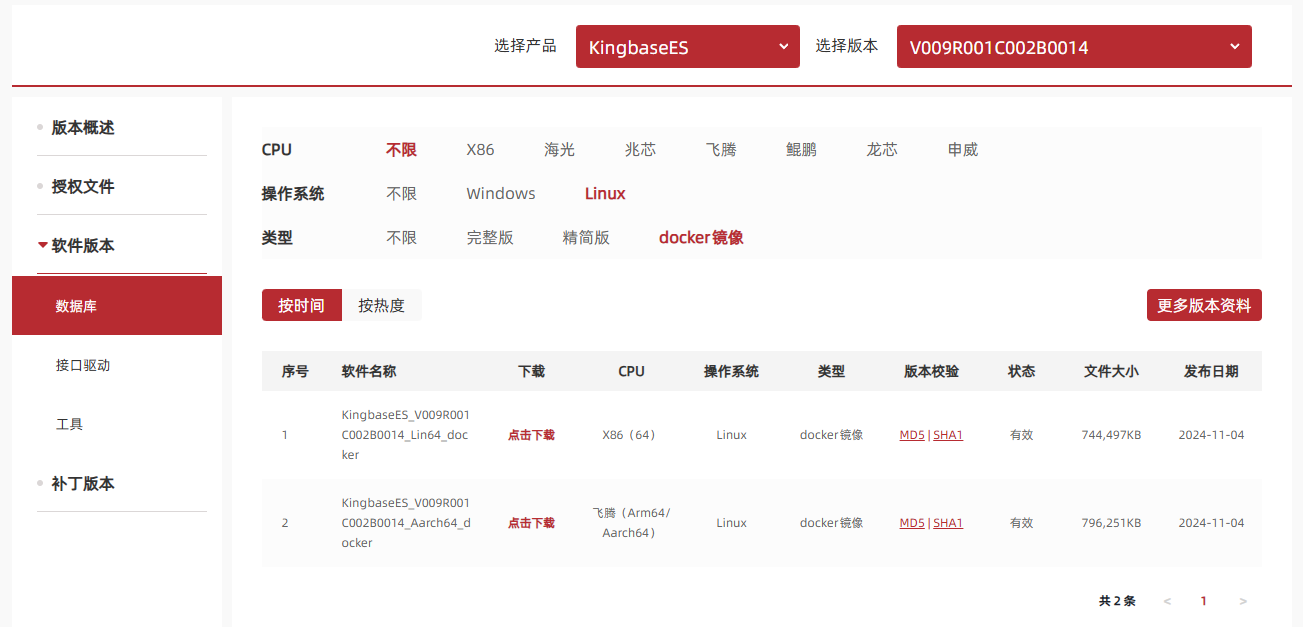
Task: Click 软件名称 column header
Action: 369,371
